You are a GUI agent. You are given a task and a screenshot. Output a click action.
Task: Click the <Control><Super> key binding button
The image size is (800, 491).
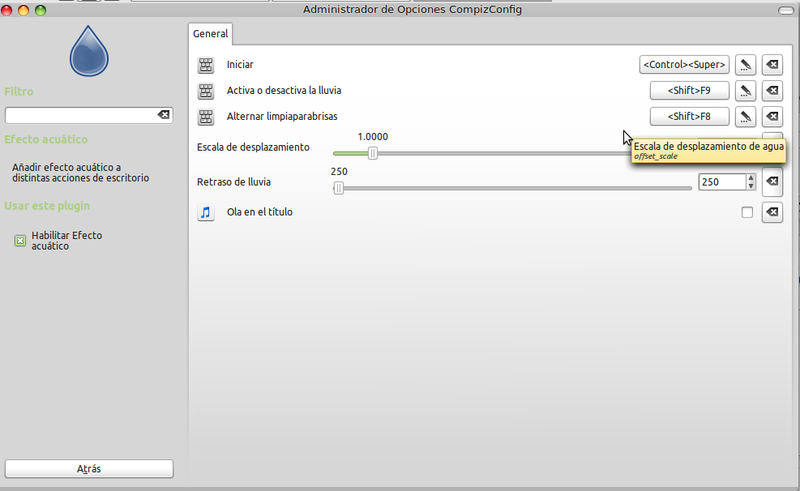point(684,65)
